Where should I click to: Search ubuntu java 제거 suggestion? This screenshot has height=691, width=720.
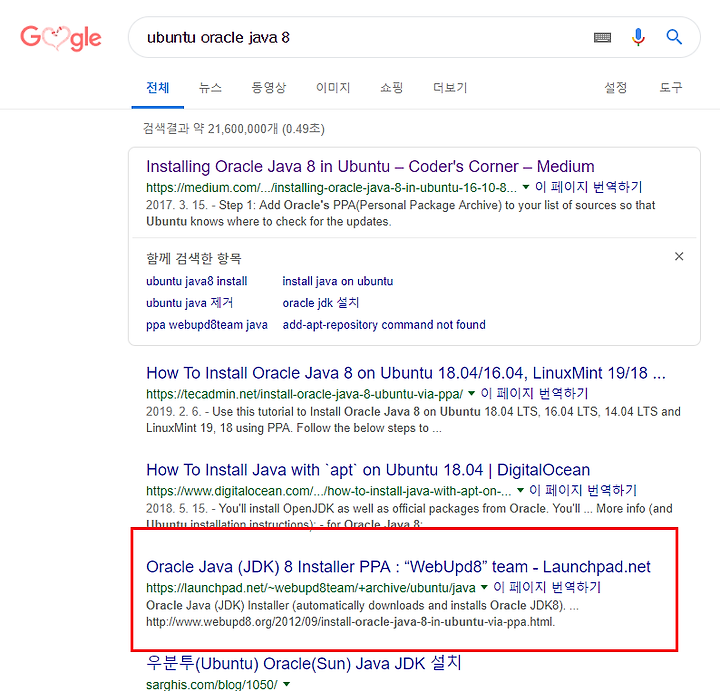189,303
